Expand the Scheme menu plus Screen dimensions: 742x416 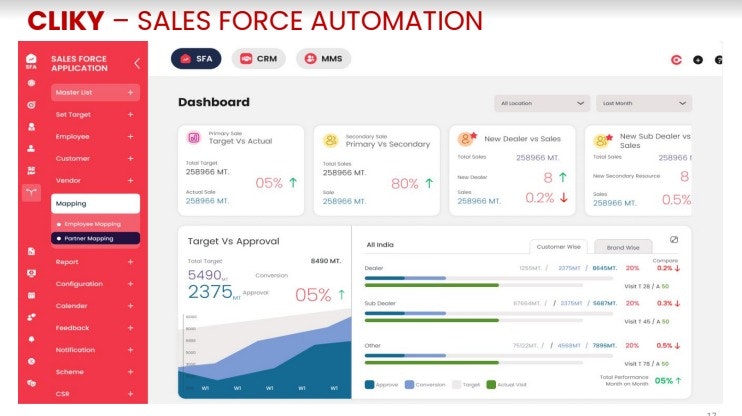pos(130,372)
